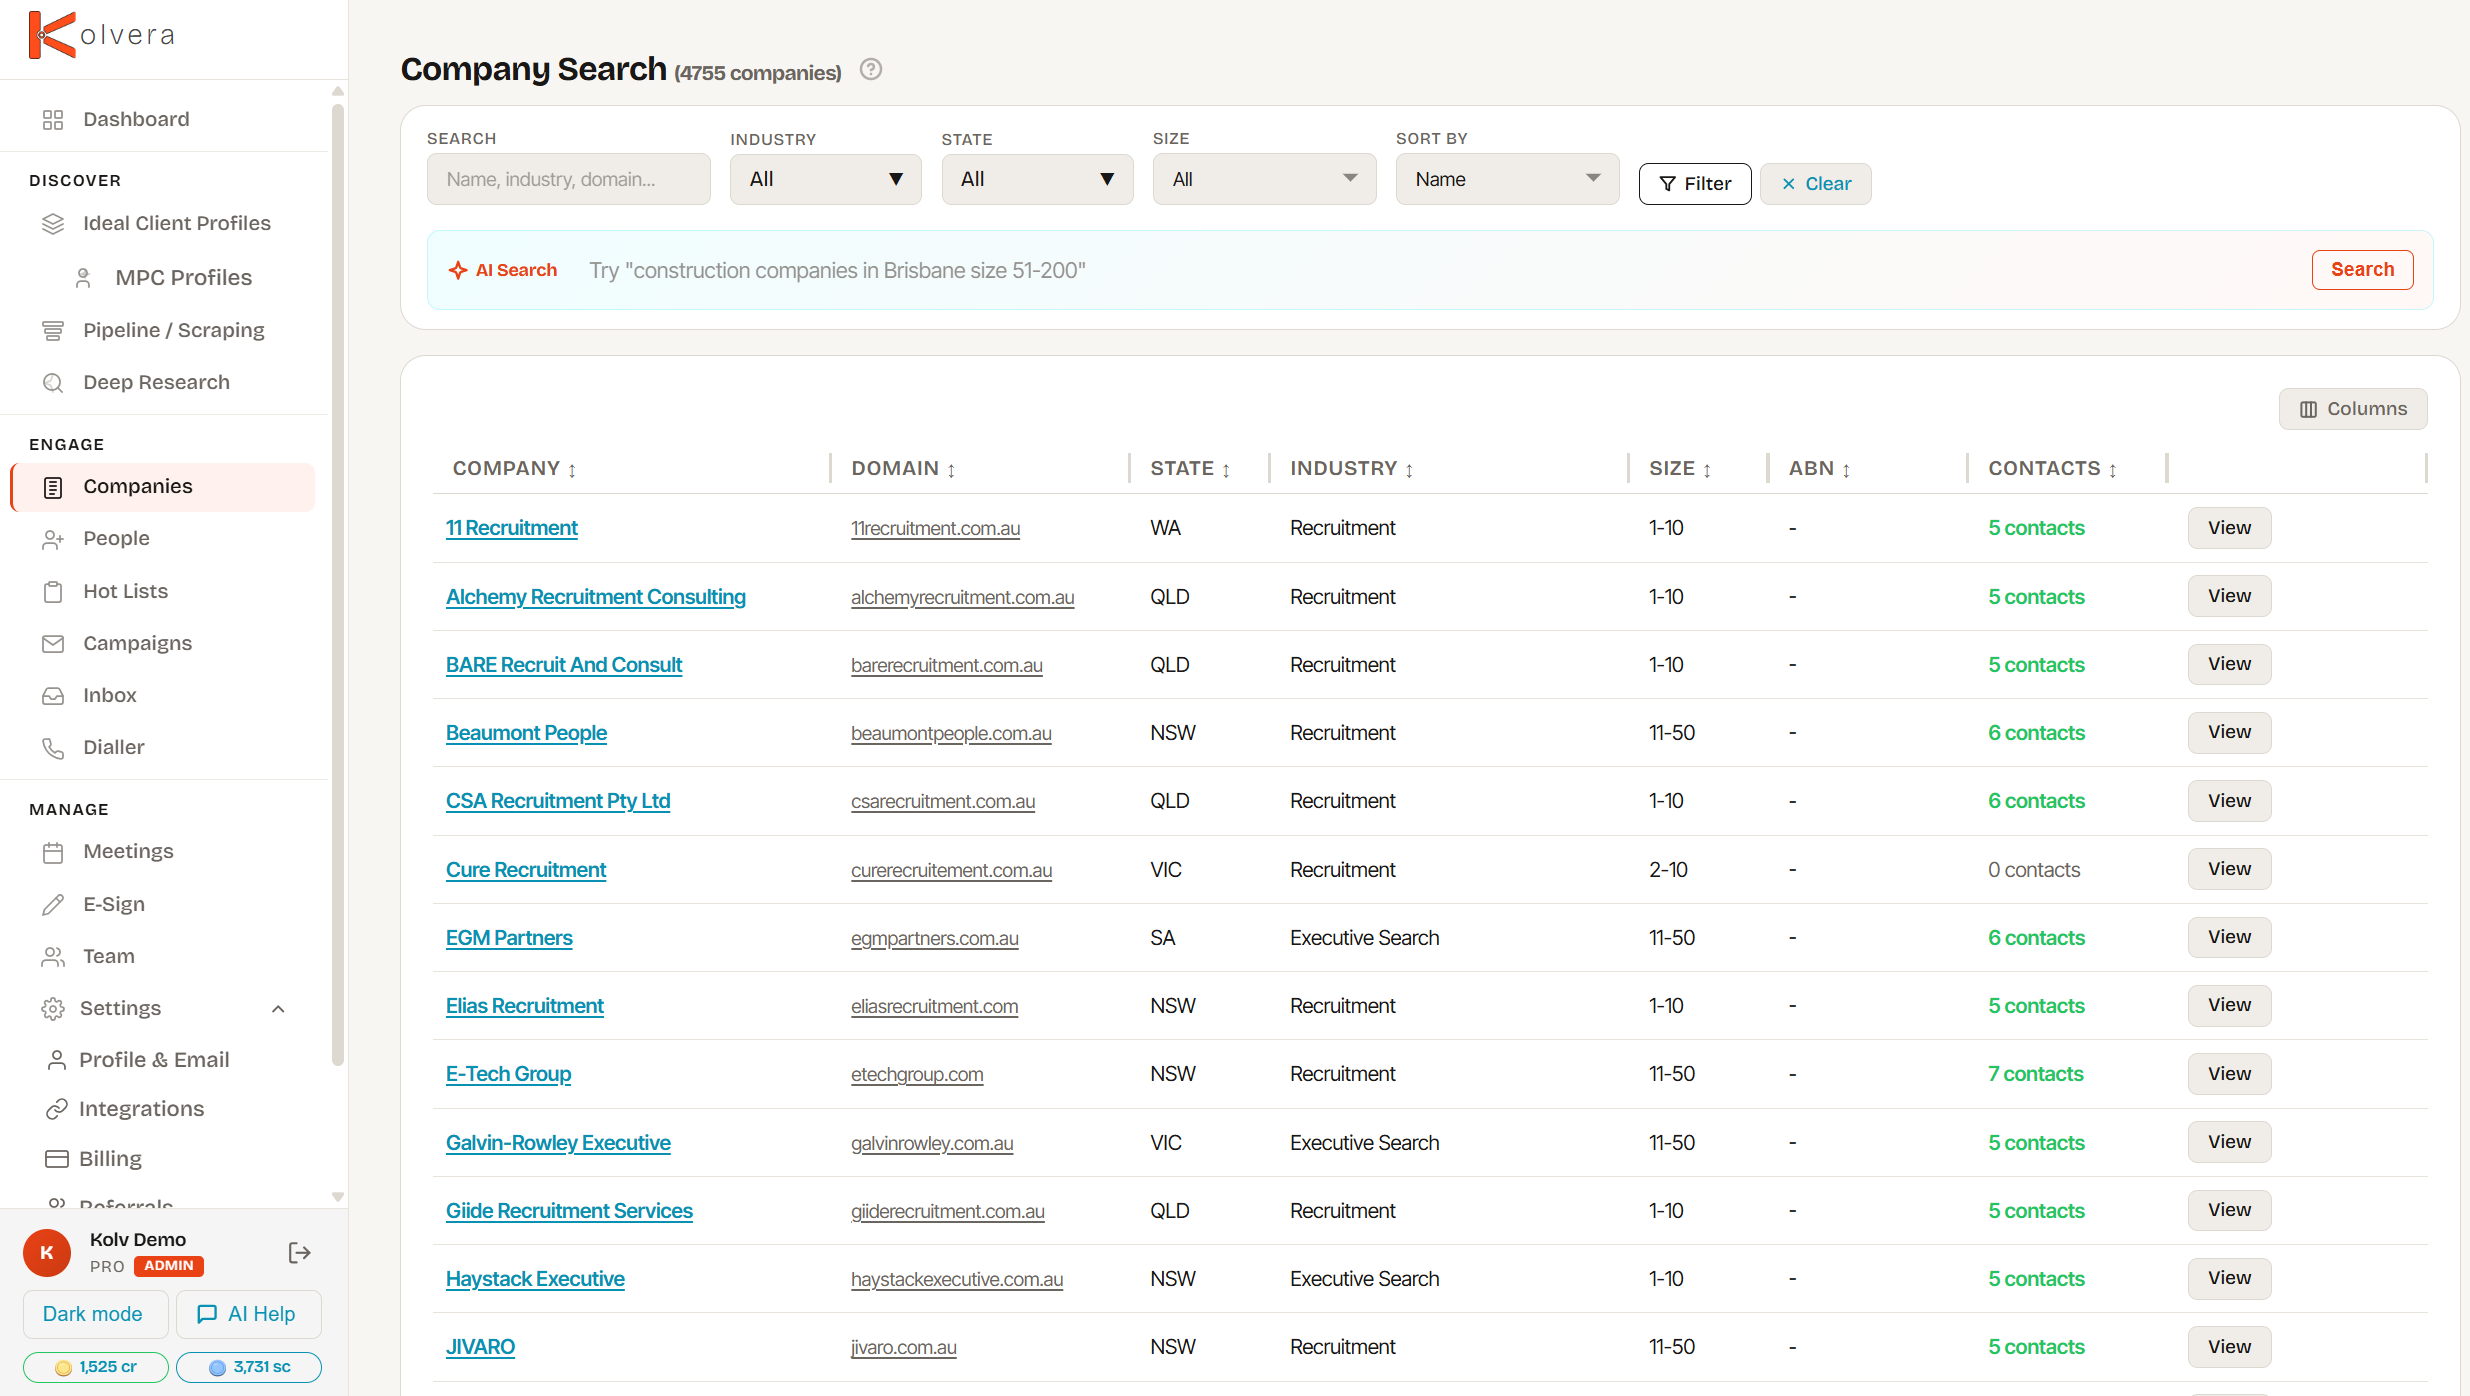Click the AI Search prompt field

tap(1440, 270)
